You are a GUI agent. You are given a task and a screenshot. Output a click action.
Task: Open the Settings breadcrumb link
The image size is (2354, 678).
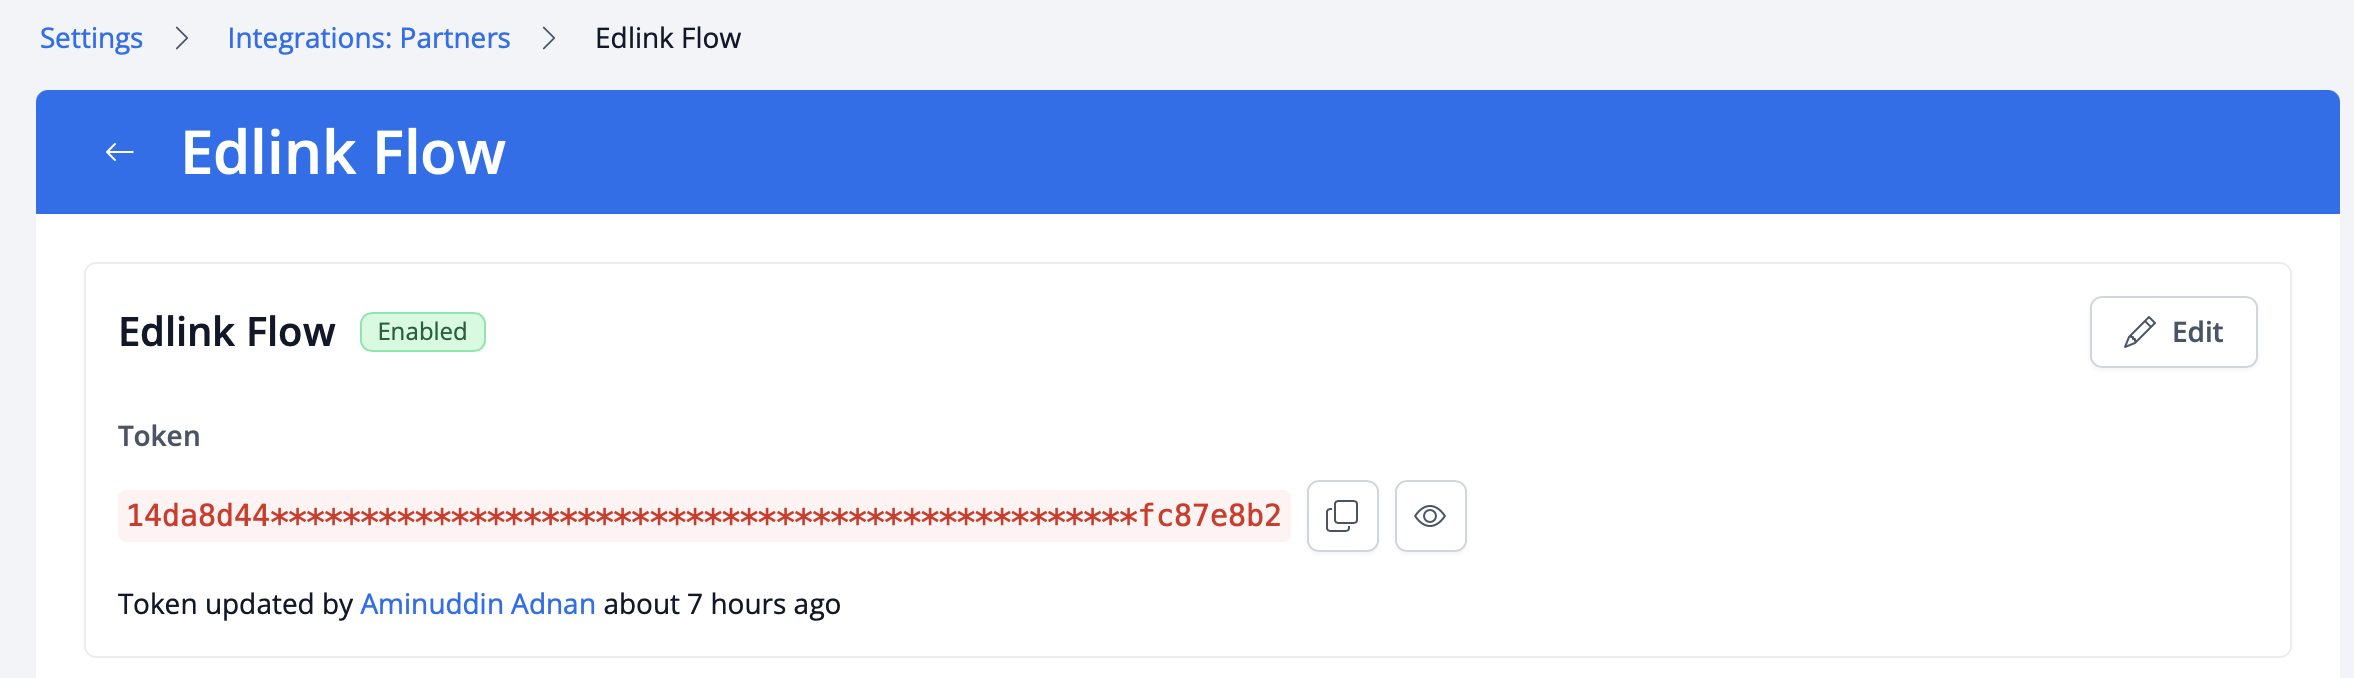[91, 38]
